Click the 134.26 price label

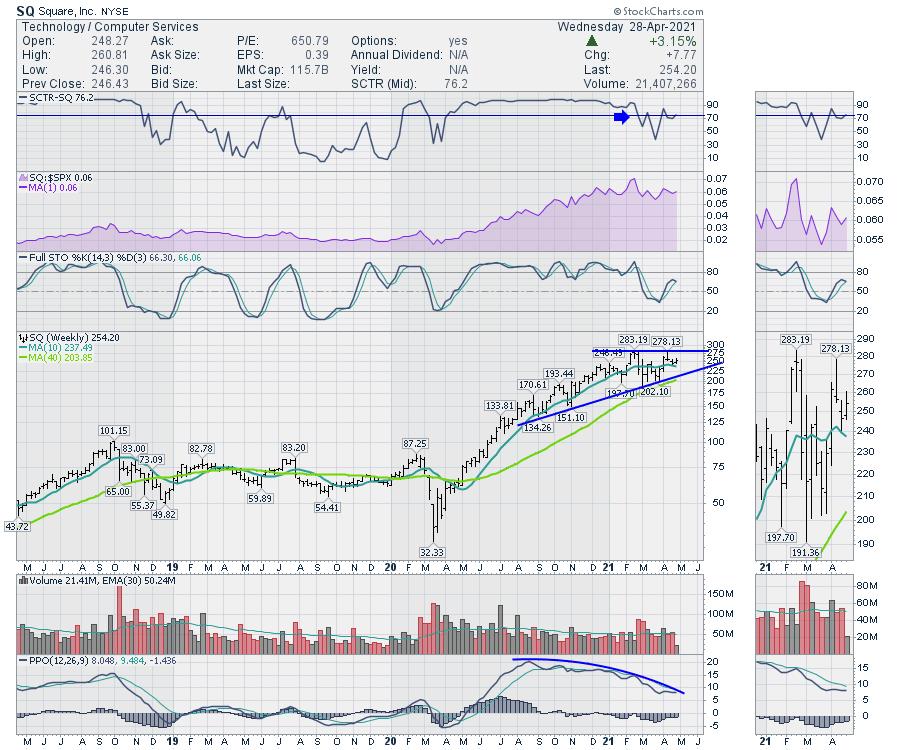538,427
